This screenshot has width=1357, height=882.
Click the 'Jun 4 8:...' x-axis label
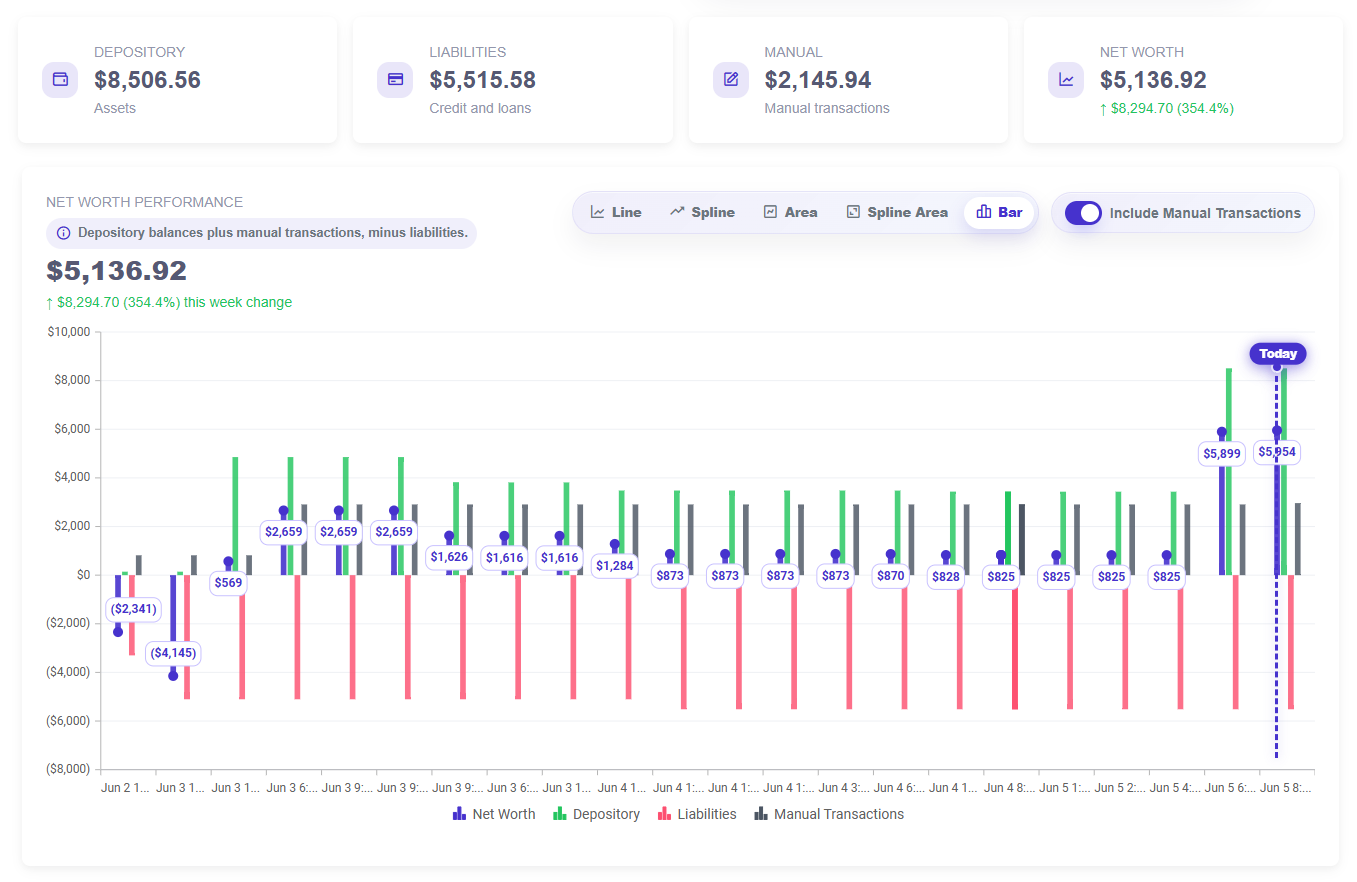coord(1011,788)
